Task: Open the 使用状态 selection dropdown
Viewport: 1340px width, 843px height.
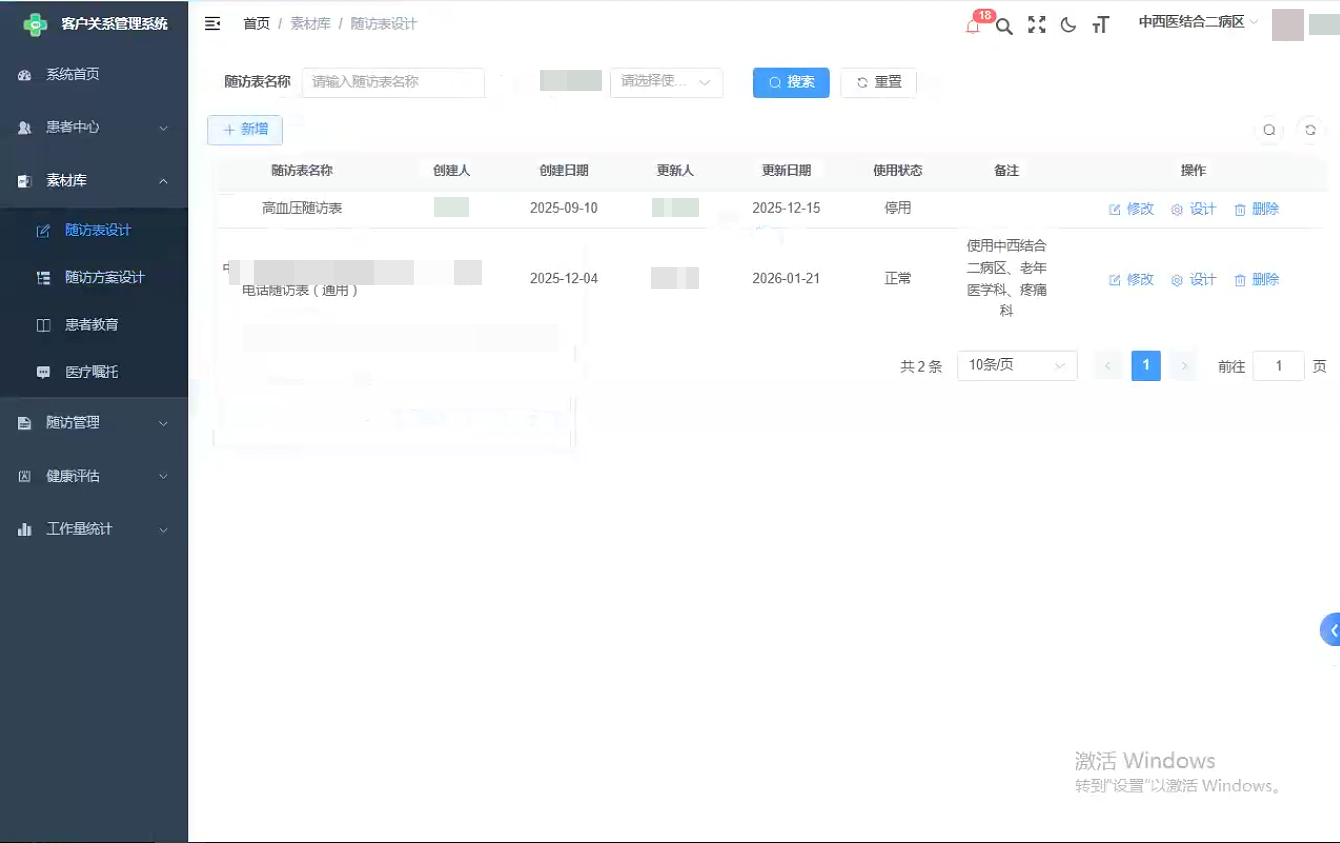Action: point(666,83)
